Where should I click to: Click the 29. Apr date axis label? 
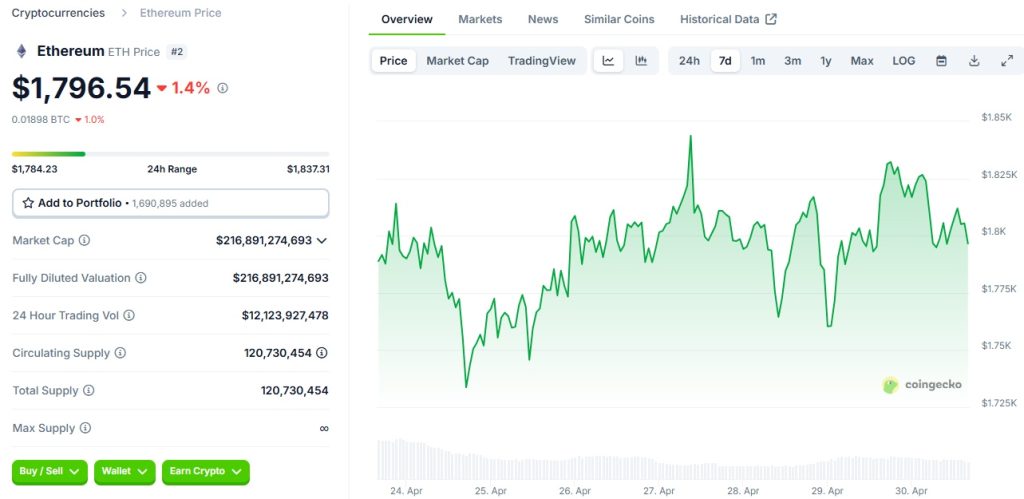(x=827, y=491)
